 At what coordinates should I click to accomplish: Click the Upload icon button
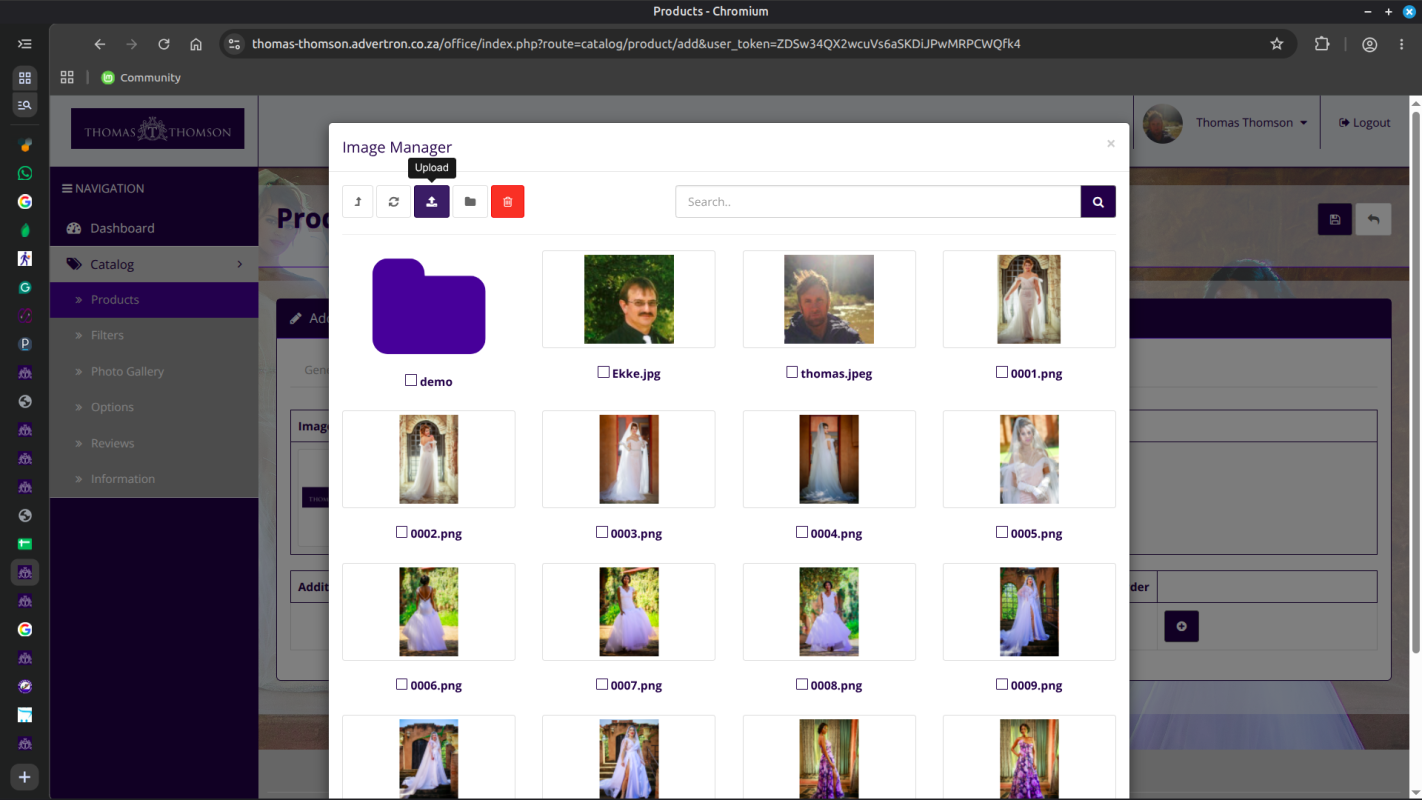pos(432,201)
